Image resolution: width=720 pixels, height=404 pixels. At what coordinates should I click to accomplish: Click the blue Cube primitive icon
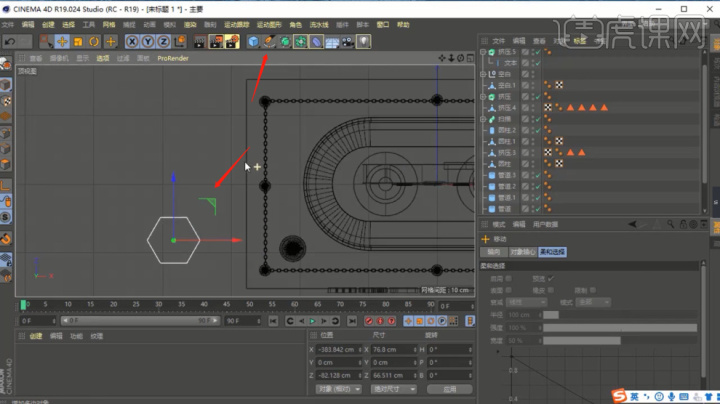253,42
